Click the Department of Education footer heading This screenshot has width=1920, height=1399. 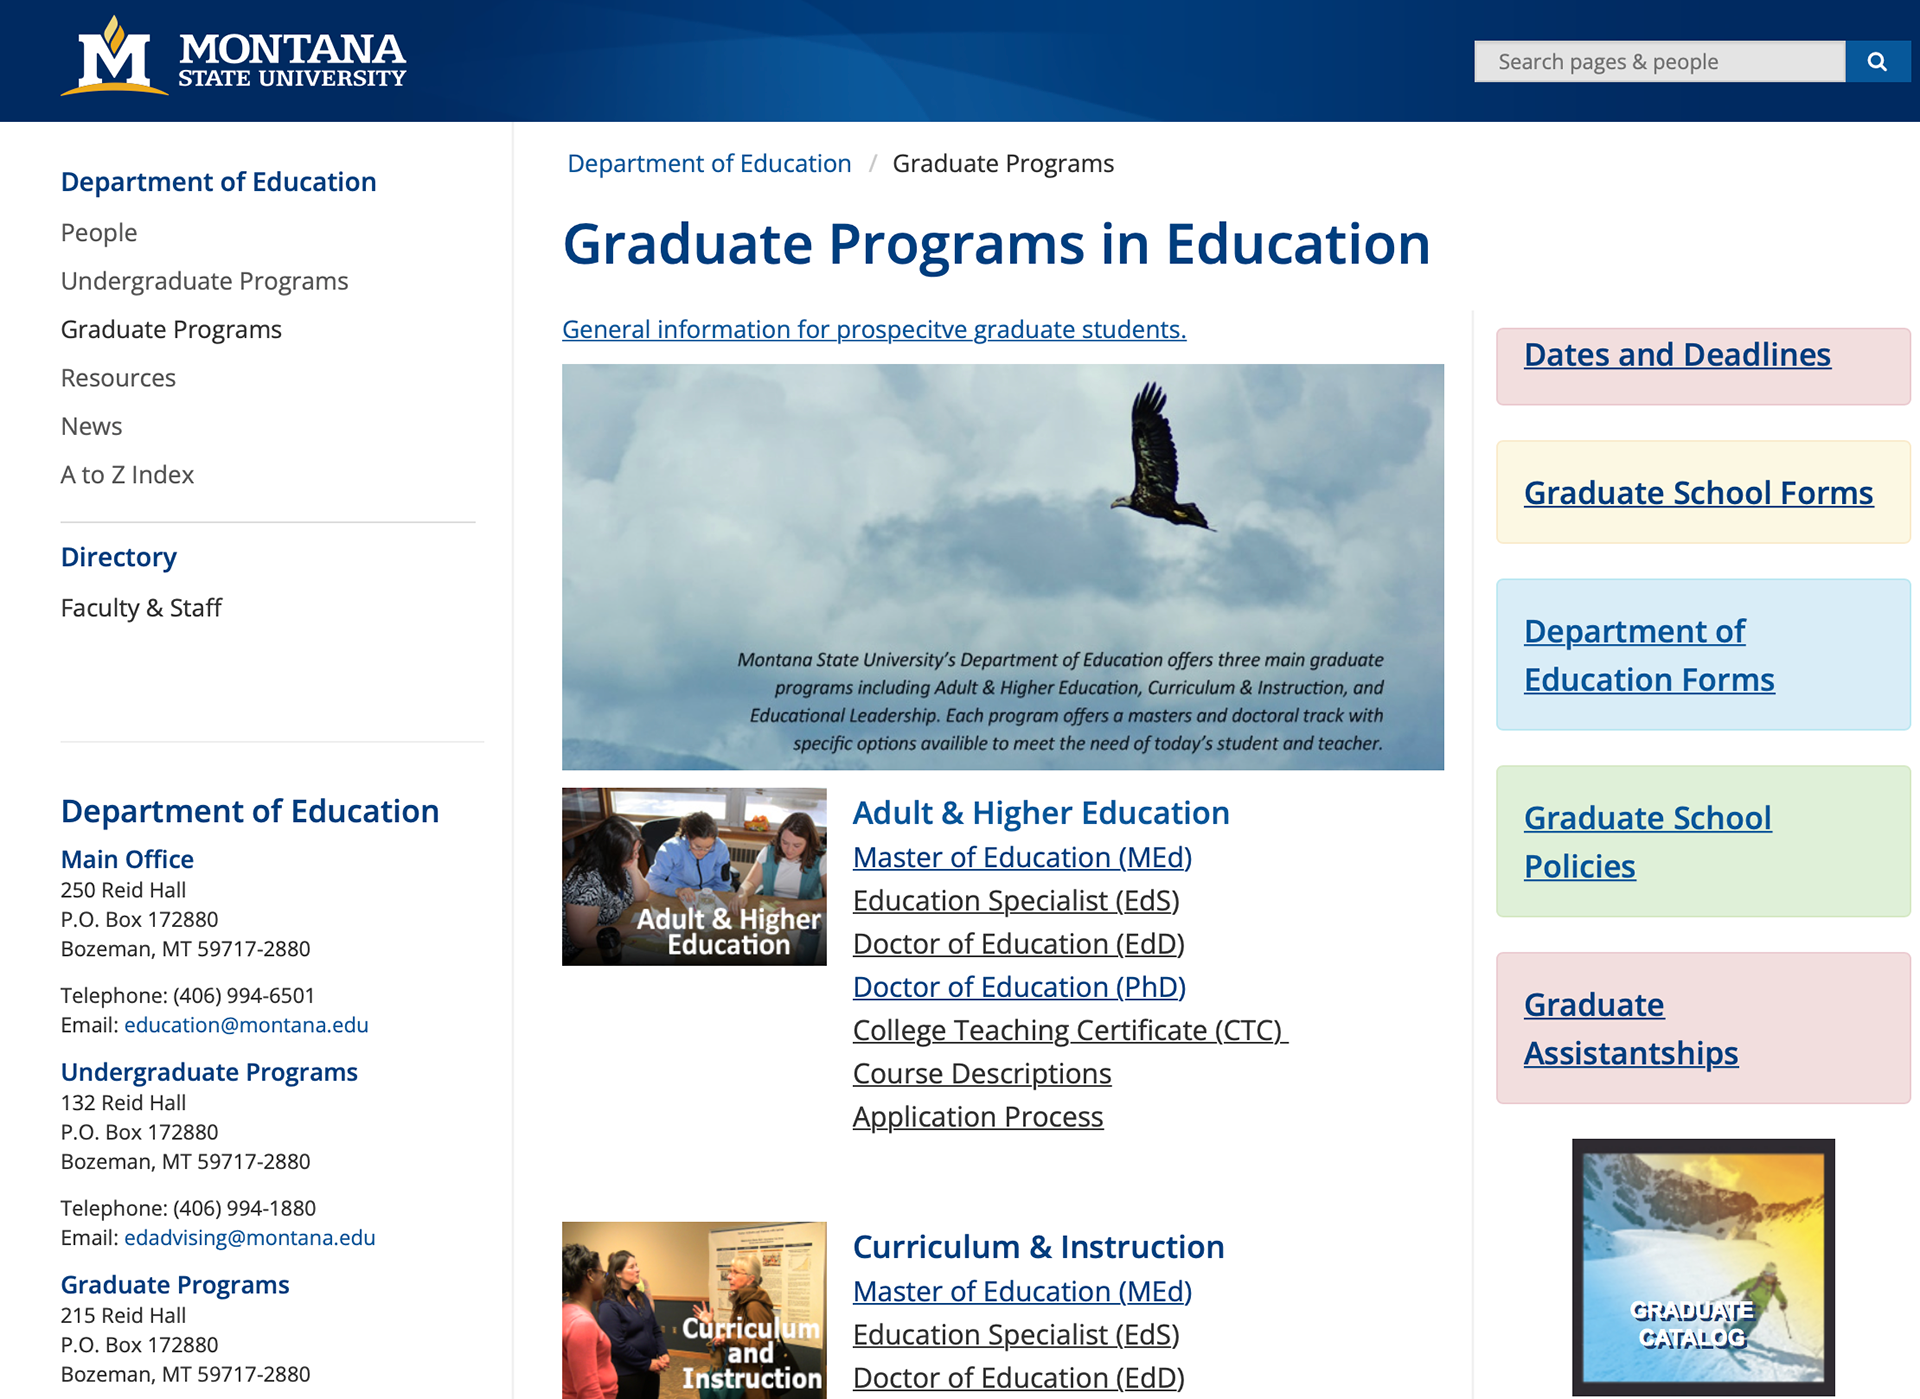[x=250, y=811]
